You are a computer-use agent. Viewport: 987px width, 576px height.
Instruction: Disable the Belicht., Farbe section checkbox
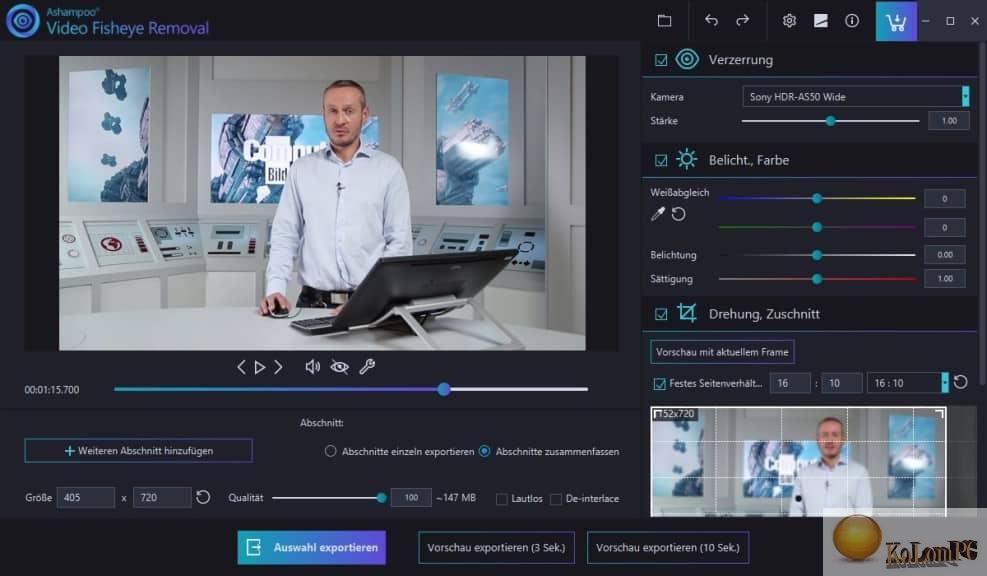pos(661,161)
